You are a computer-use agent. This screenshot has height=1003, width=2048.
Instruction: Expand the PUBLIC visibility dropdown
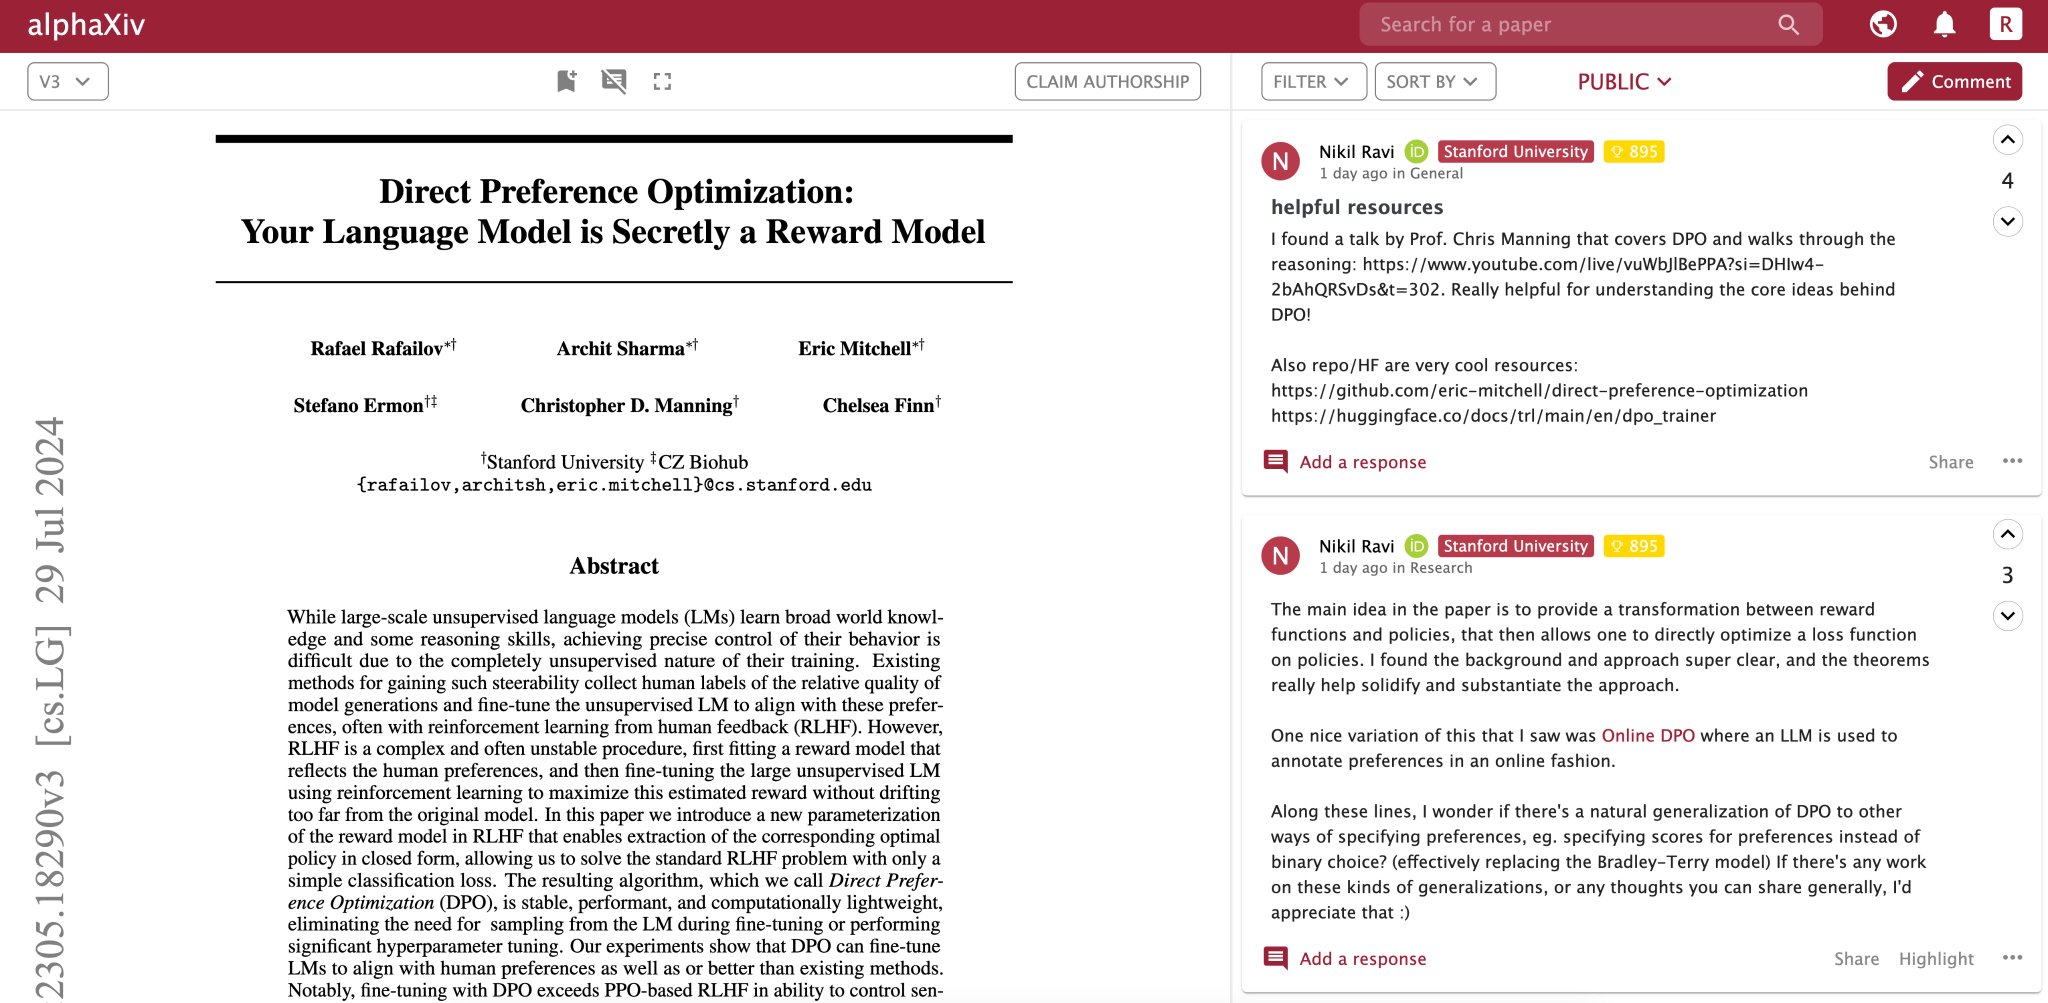pos(1624,82)
